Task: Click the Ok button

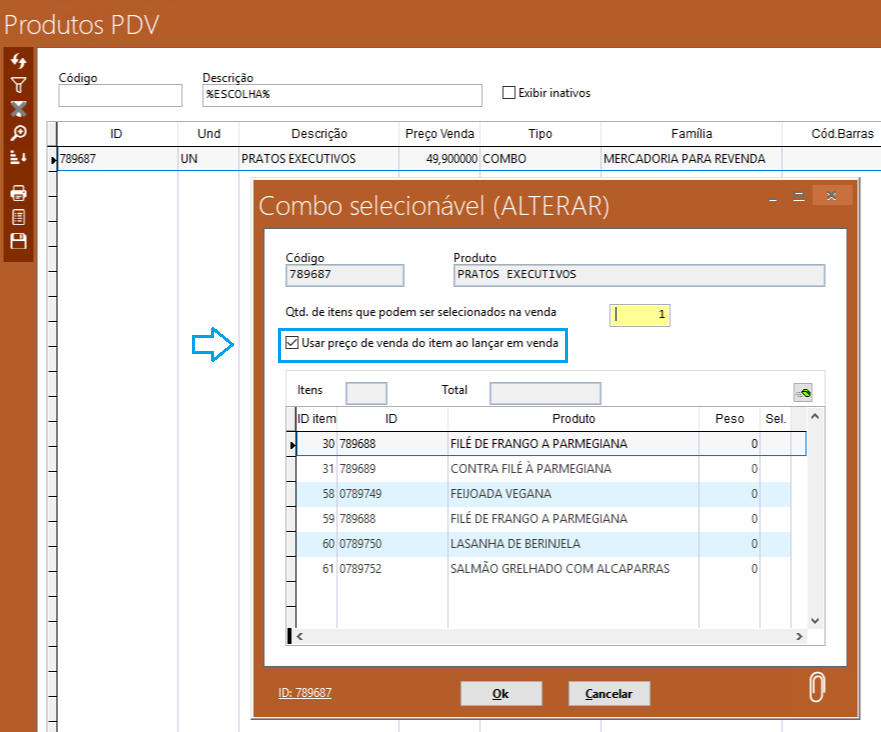Action: coord(501,693)
